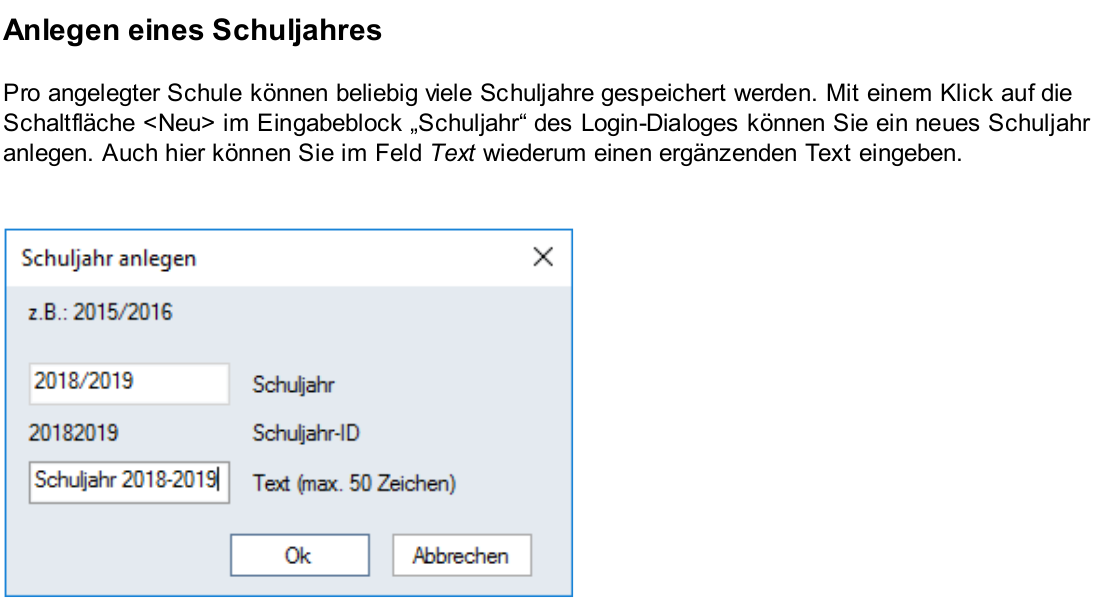Click the word Eingabeblock in the description
This screenshot has width=1093, height=601.
pos(330,123)
